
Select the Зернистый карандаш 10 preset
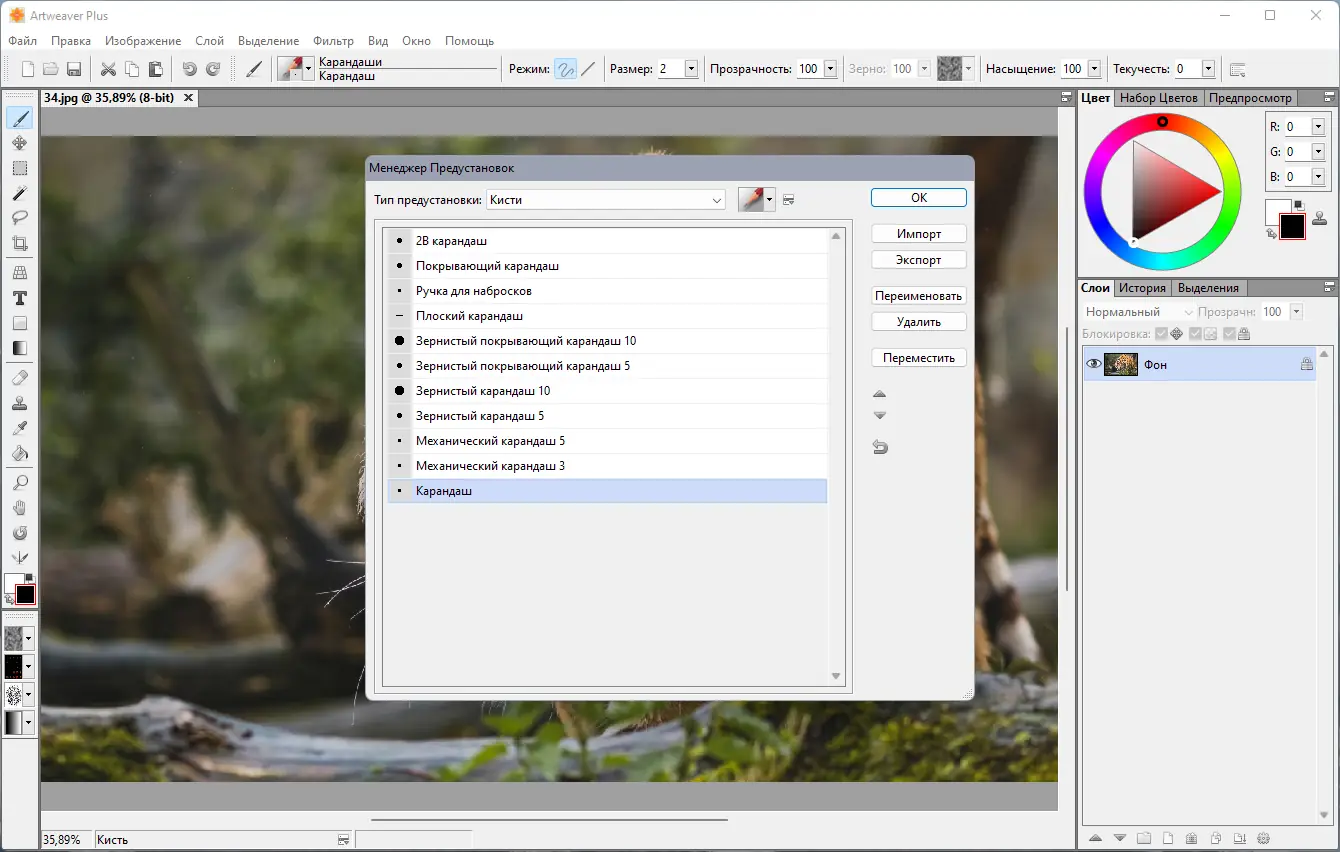tap(491, 390)
